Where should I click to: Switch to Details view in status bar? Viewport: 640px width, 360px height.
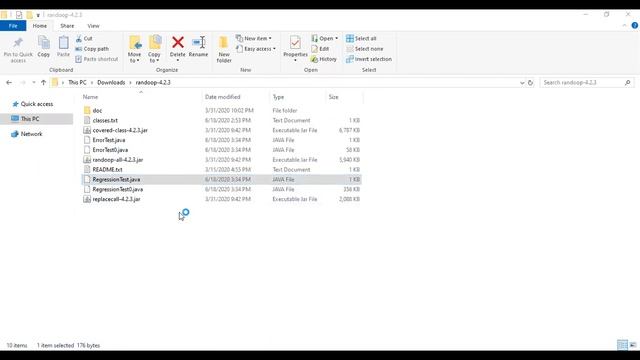tap(622, 345)
